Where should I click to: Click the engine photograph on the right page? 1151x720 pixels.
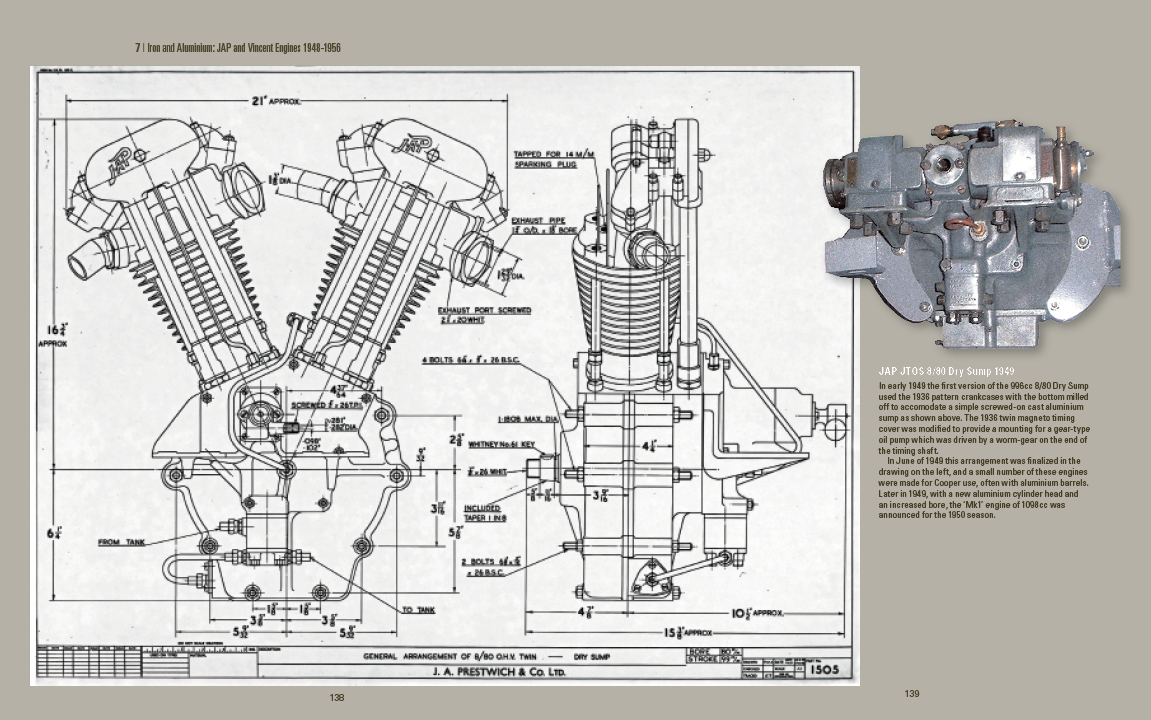[x=972, y=235]
